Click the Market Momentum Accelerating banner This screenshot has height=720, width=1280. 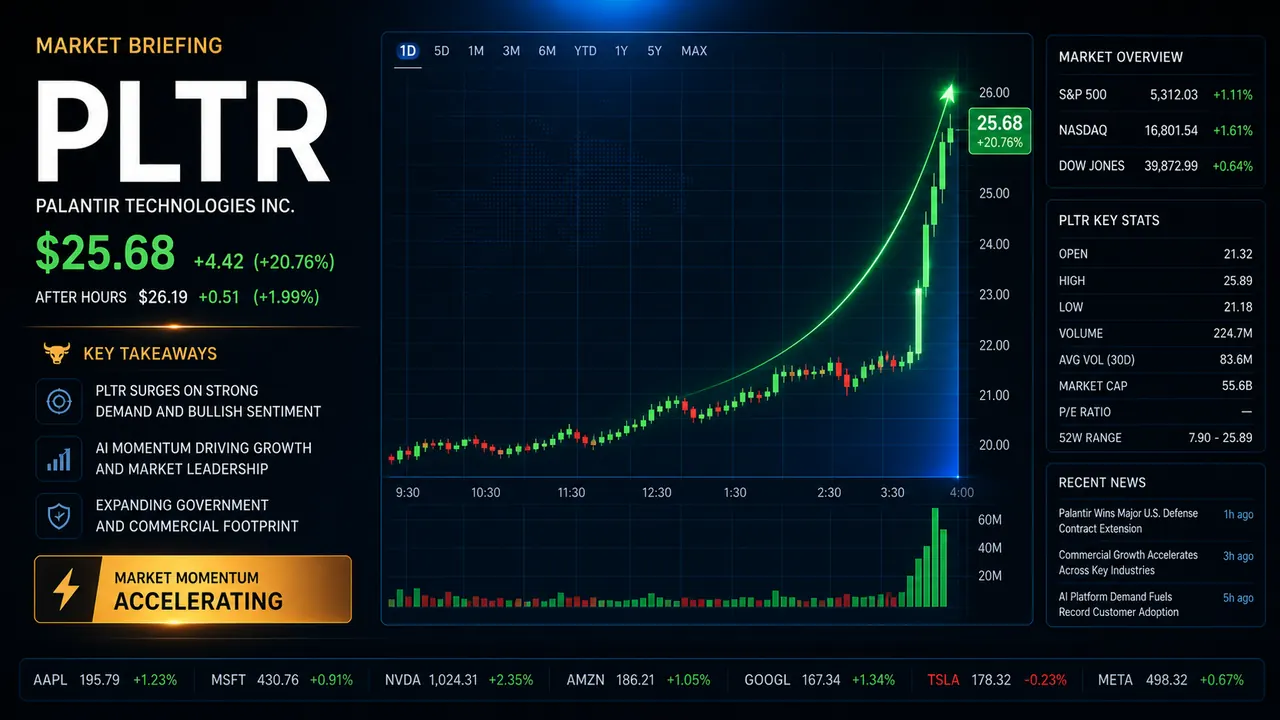click(193, 590)
